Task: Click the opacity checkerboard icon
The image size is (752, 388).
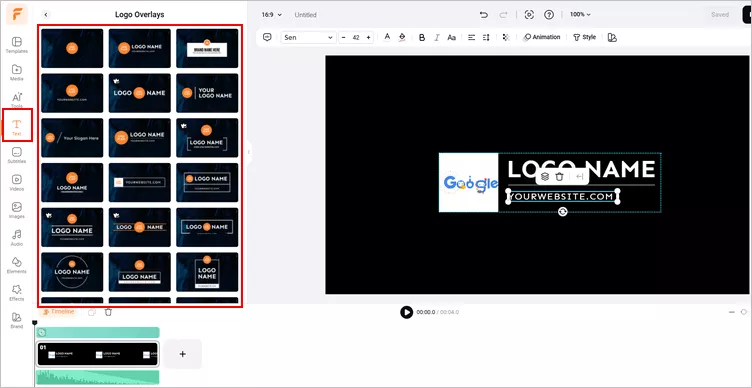Action: [x=505, y=37]
